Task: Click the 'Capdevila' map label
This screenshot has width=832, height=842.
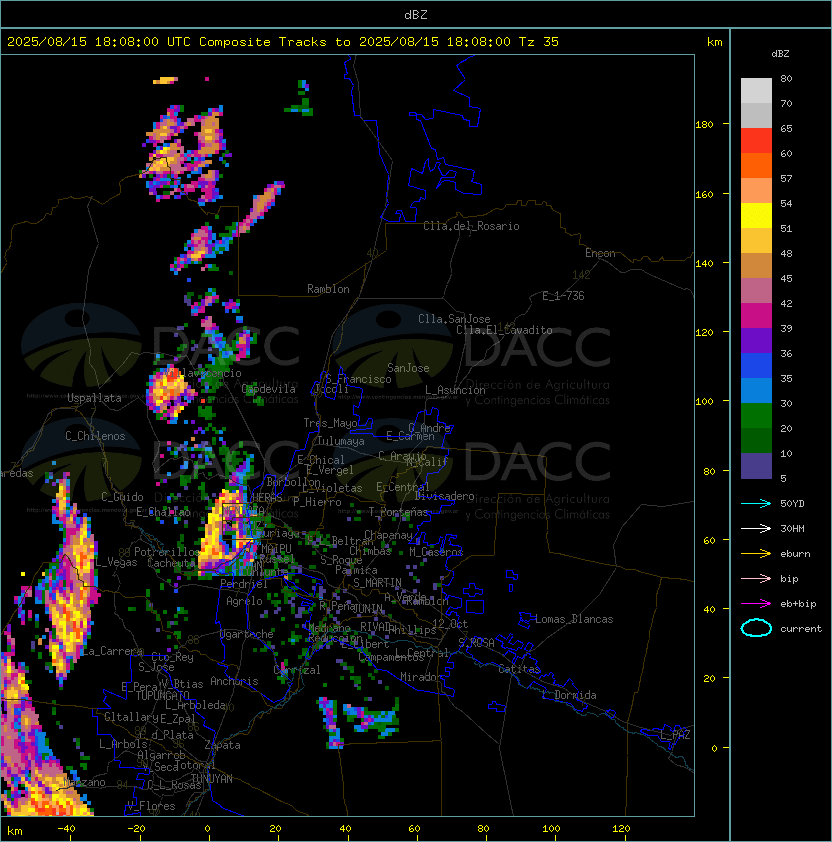Action: point(269,389)
